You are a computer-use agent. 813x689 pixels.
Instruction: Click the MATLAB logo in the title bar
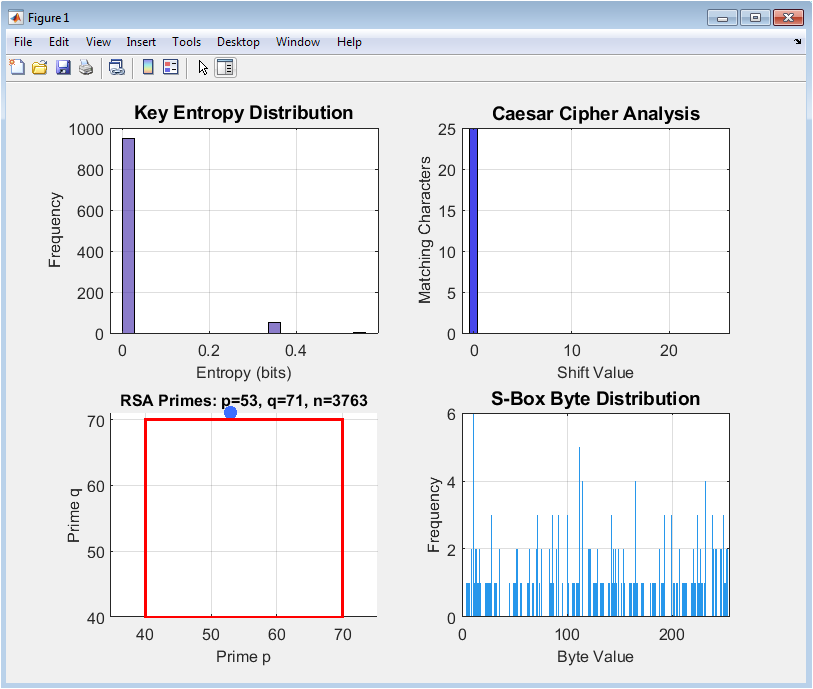(15, 18)
